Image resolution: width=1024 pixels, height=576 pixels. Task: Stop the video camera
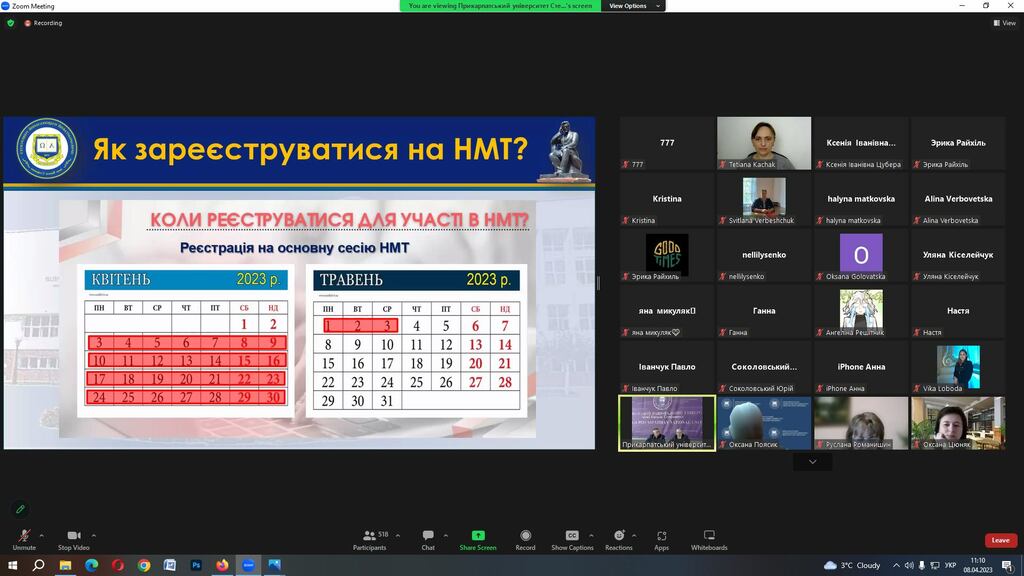(x=74, y=540)
